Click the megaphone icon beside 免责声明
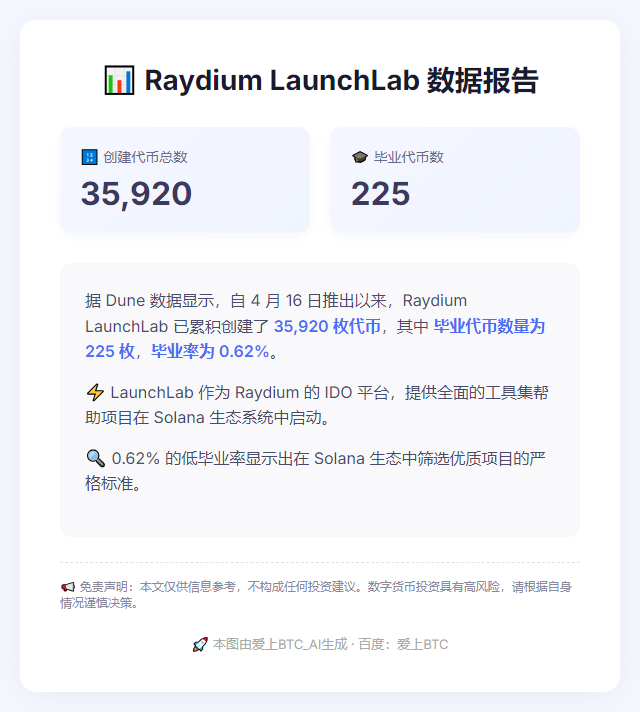 pos(68,587)
